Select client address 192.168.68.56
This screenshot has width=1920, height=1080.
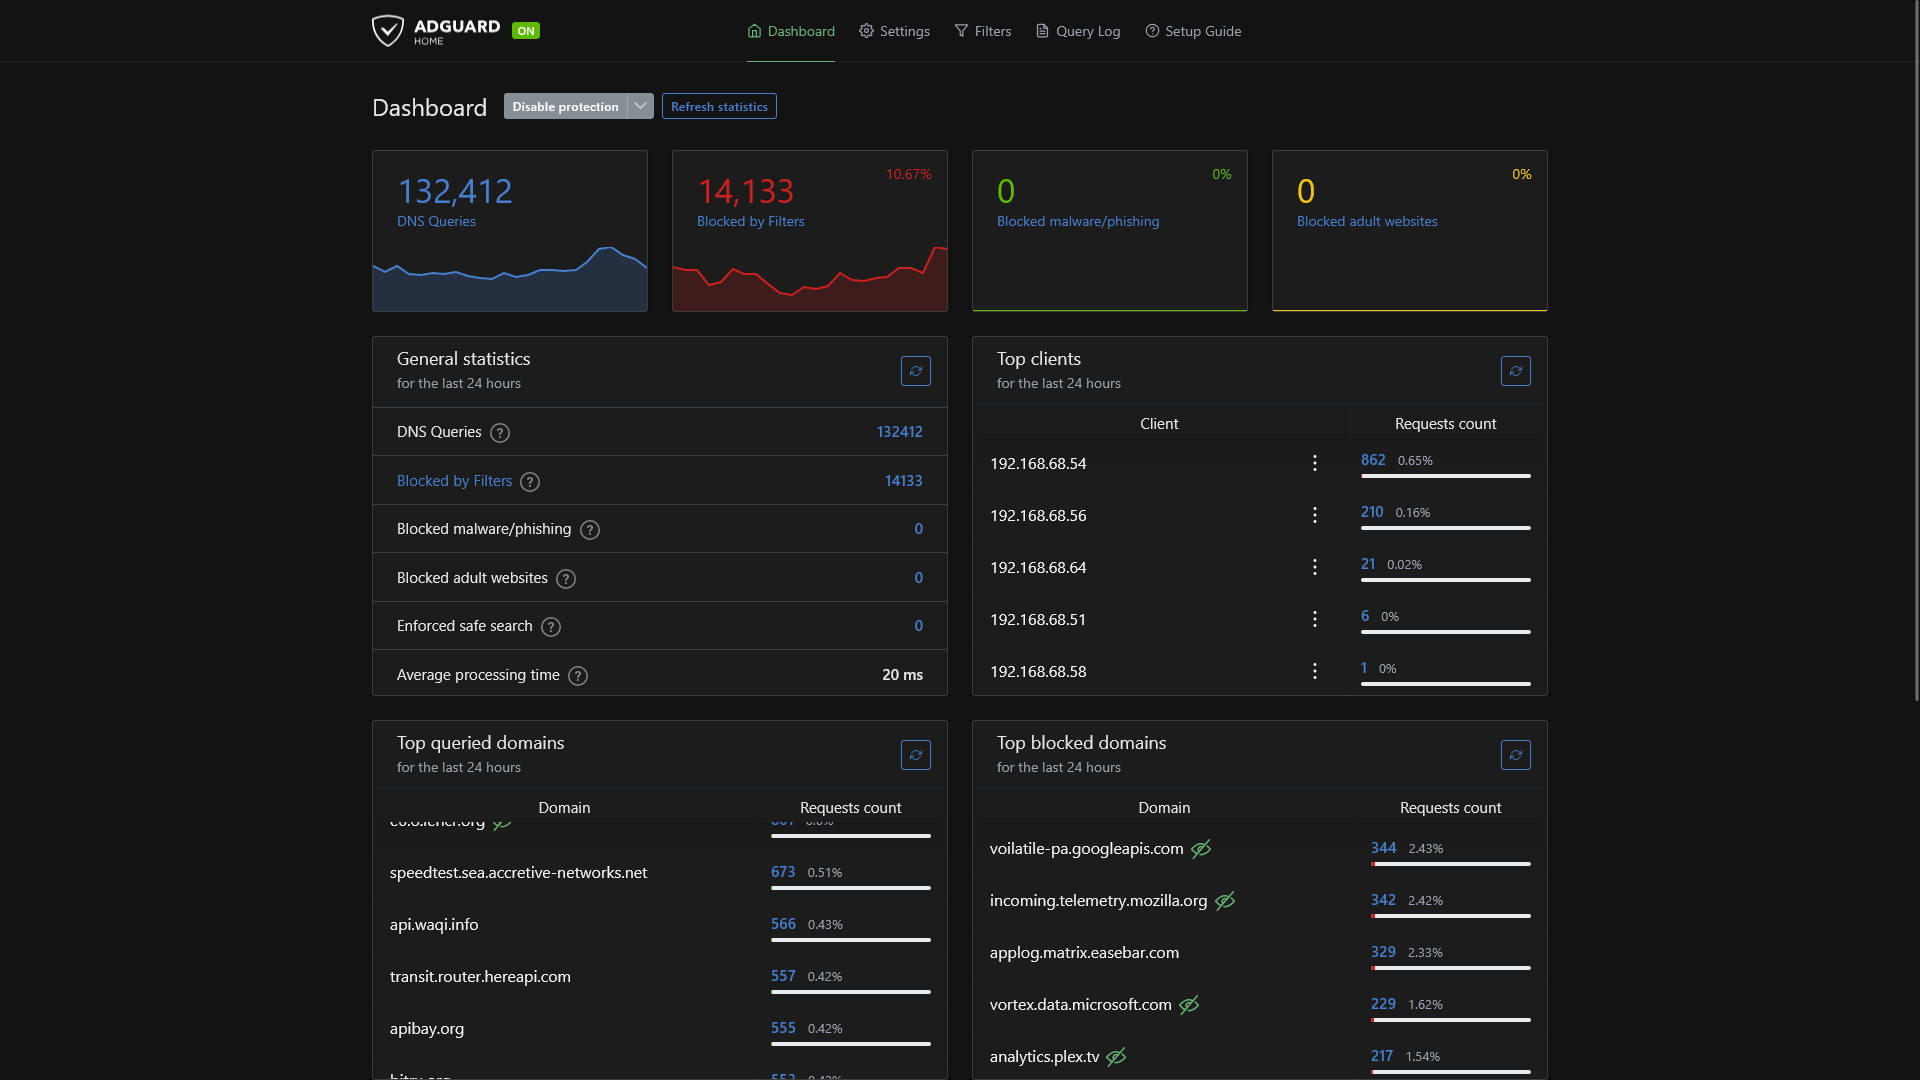point(1038,516)
